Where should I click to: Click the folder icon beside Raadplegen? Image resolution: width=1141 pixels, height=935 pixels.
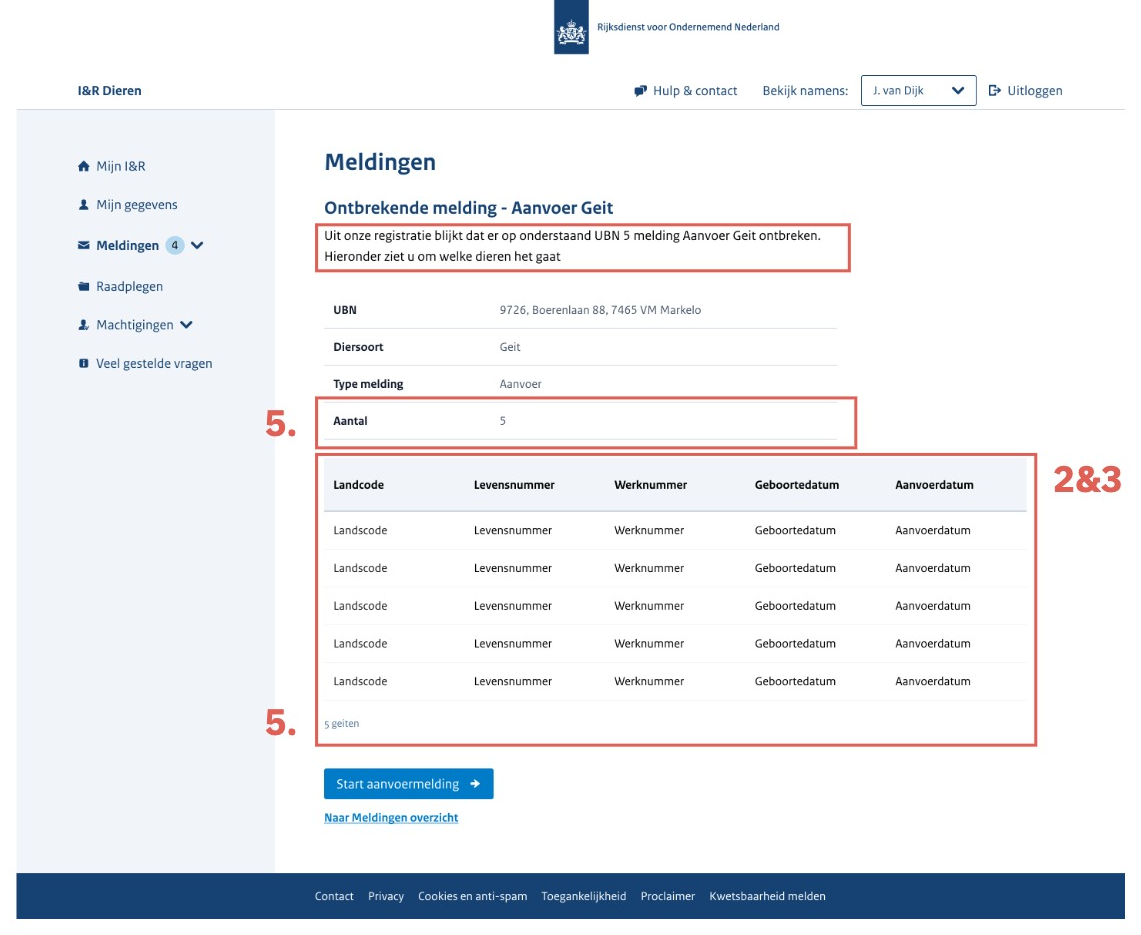[x=84, y=287]
